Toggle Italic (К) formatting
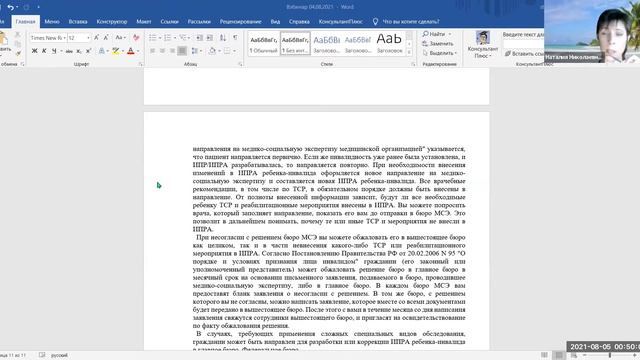 (44, 51)
